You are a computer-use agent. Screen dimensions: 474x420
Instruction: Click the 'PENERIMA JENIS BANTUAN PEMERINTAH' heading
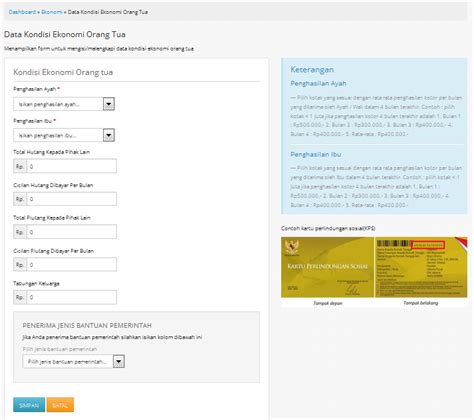coord(87,325)
